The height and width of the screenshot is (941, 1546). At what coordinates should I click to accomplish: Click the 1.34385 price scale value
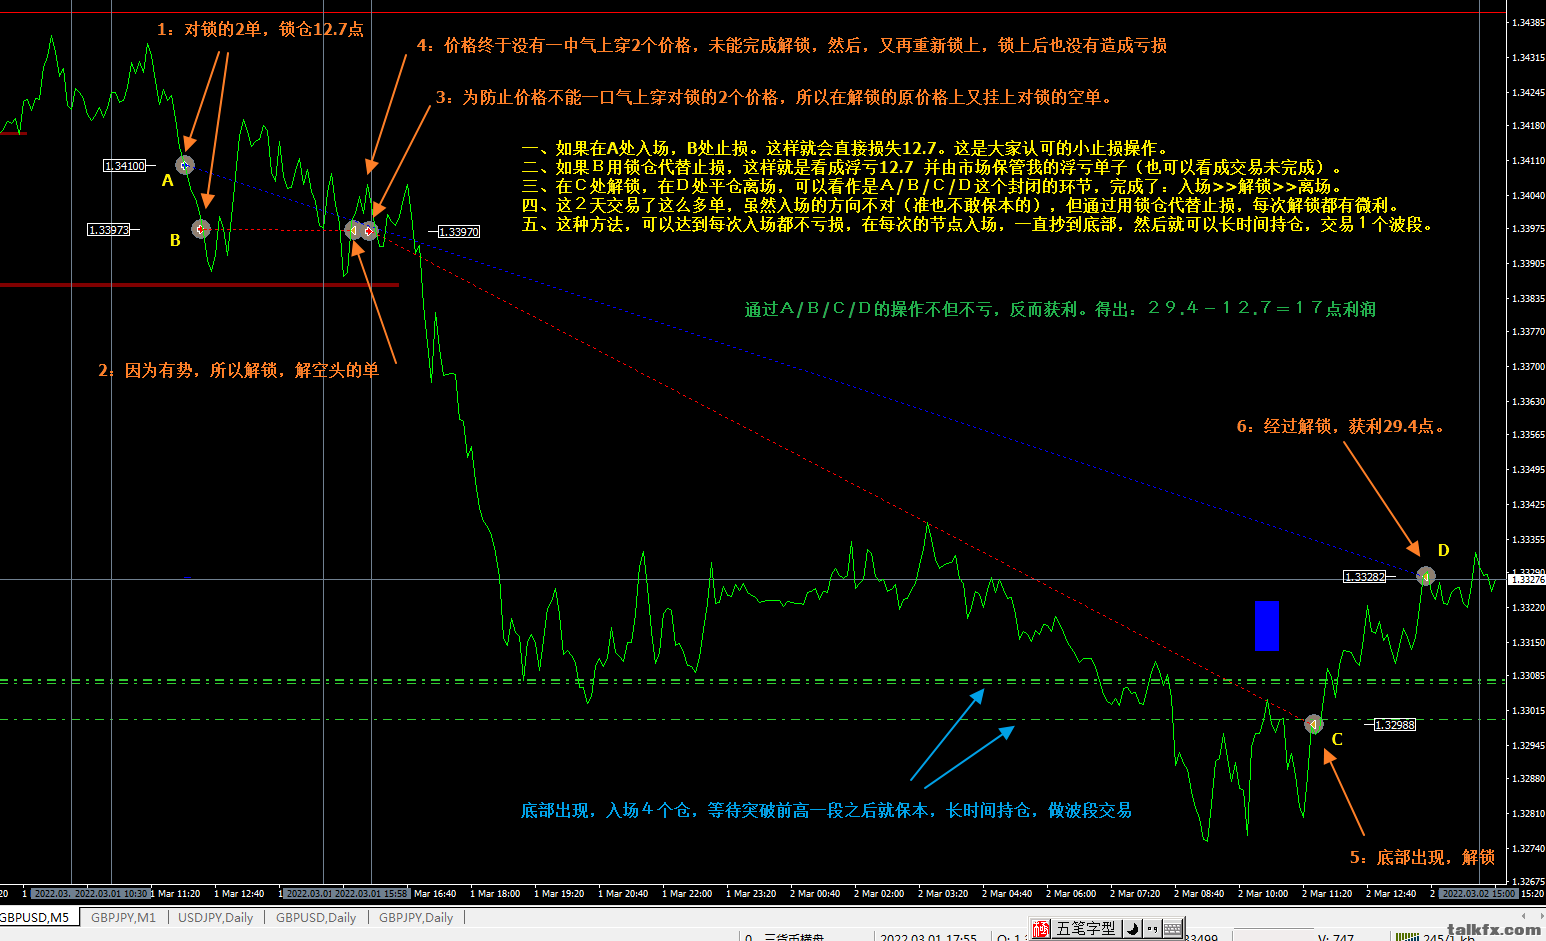[1527, 23]
